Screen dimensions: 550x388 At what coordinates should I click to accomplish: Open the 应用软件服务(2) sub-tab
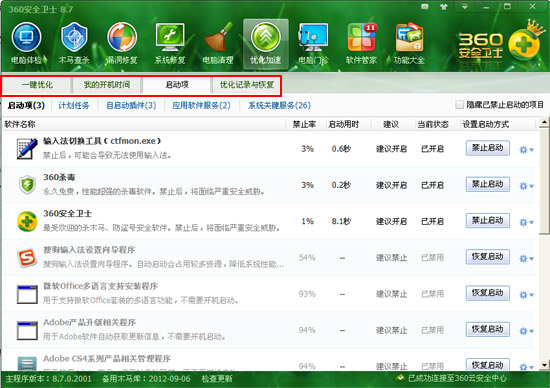(x=201, y=105)
